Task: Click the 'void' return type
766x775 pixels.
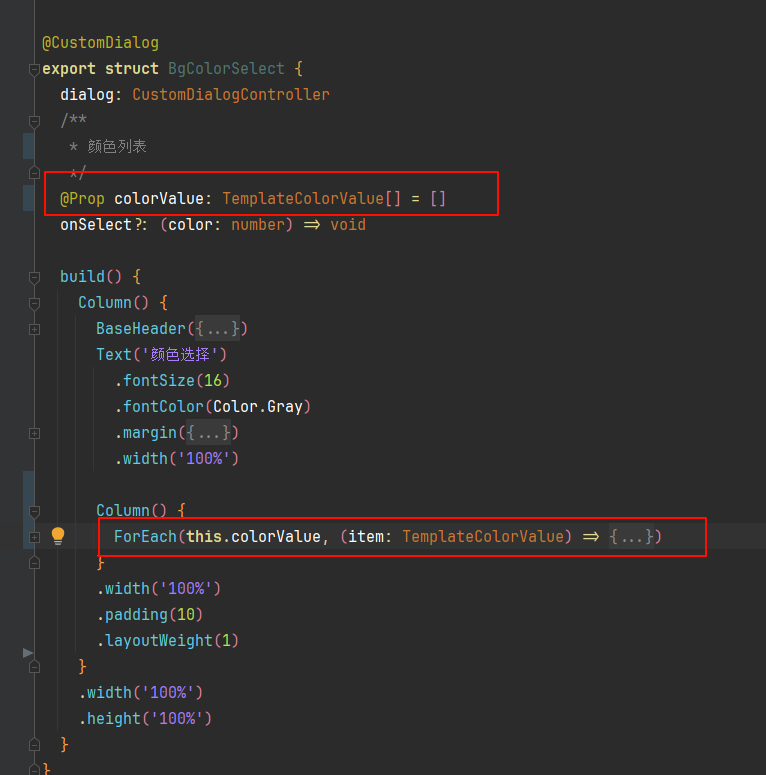Action: [348, 225]
